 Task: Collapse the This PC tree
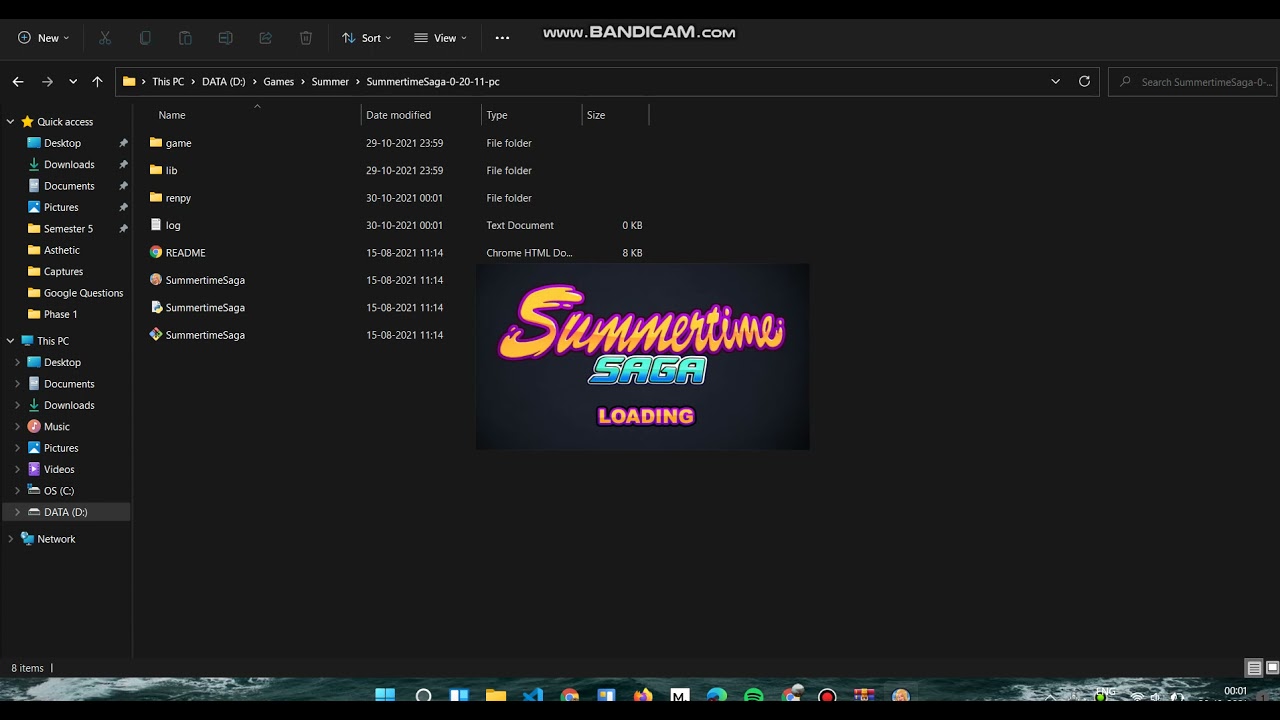(x=10, y=341)
